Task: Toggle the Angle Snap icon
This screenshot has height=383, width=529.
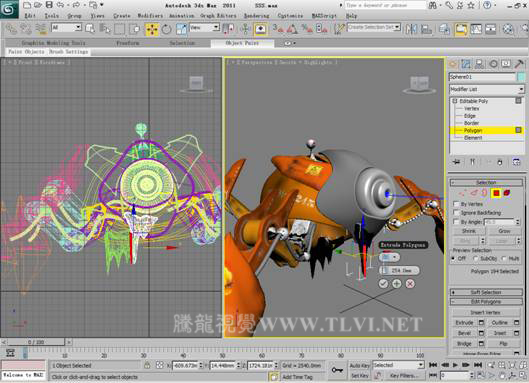Action: pyautogui.click(x=292, y=29)
